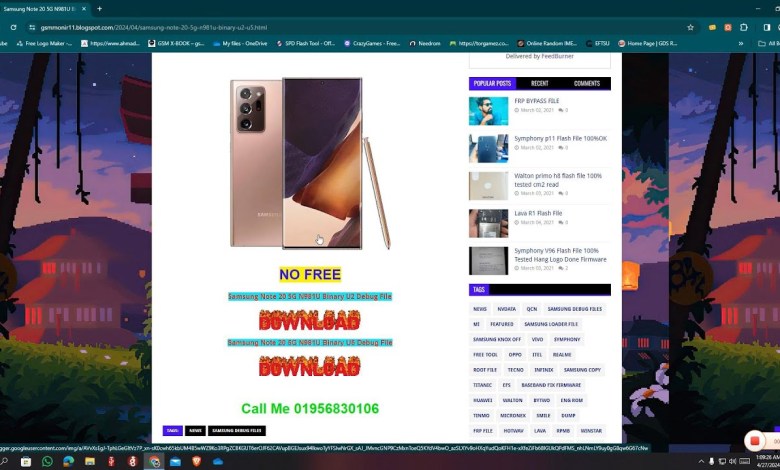
Task: Open the Lava R1 Flash File post
Action: tap(538, 213)
